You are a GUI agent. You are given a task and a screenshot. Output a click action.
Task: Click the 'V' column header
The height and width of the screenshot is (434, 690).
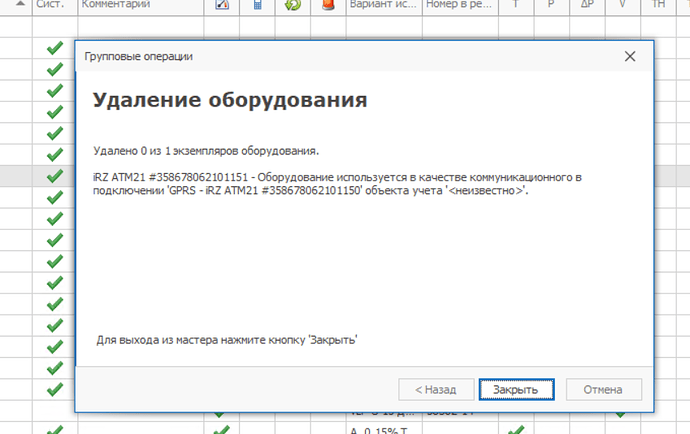tap(623, 5)
